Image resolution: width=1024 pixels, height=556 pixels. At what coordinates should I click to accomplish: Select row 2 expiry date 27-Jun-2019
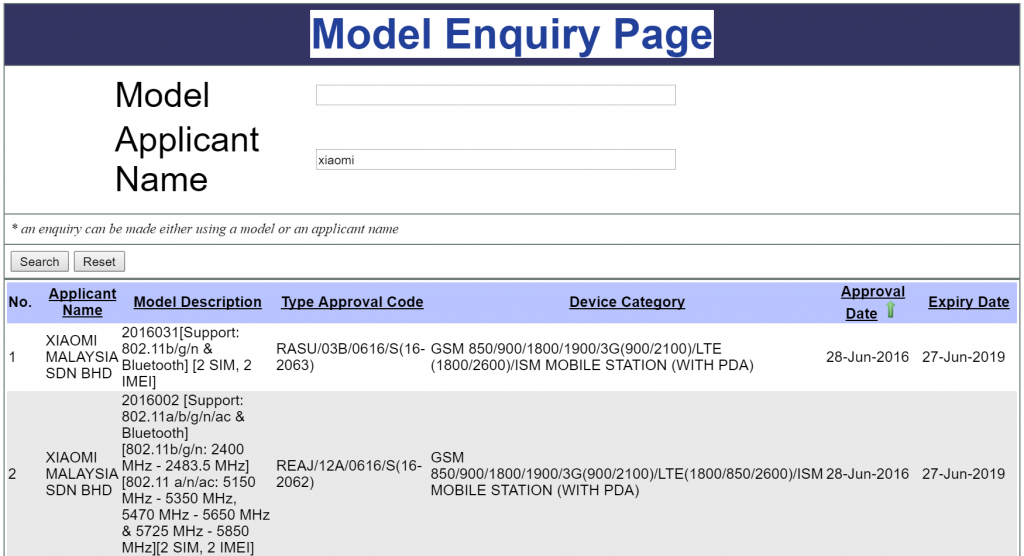[x=963, y=474]
